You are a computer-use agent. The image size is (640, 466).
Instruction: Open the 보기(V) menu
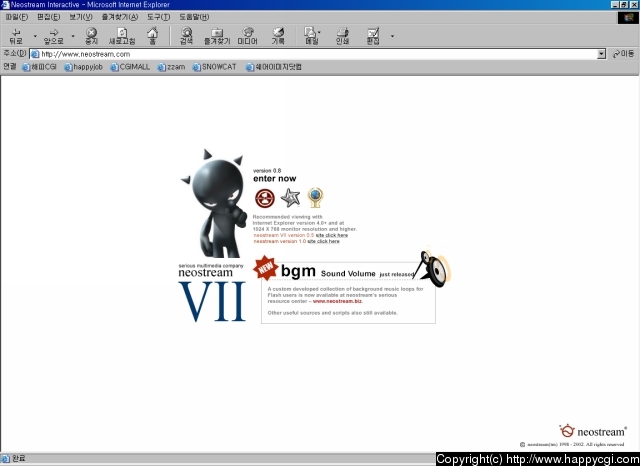coord(80,17)
